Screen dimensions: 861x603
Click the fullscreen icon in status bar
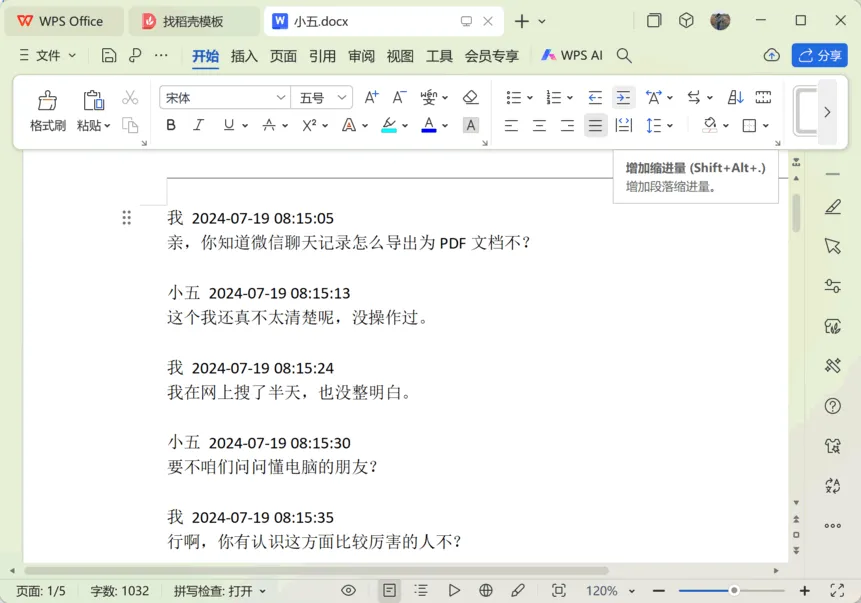[837, 590]
